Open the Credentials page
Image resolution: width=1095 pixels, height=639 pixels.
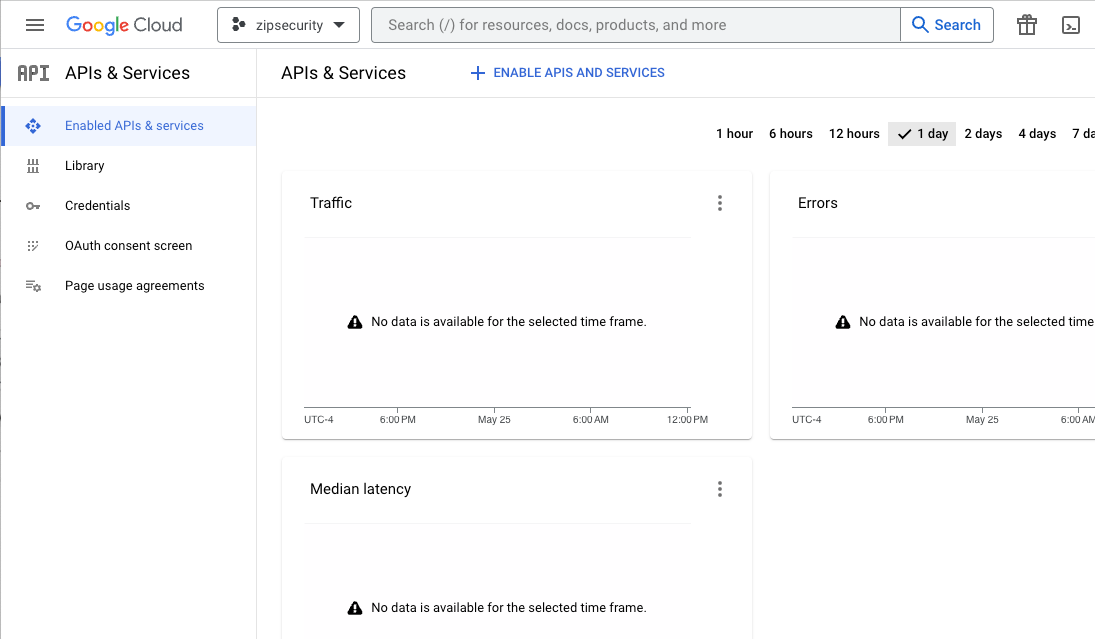[x=98, y=206]
